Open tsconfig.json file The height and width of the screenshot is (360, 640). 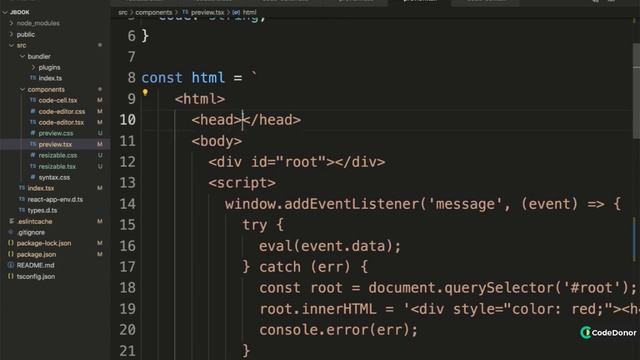36,276
